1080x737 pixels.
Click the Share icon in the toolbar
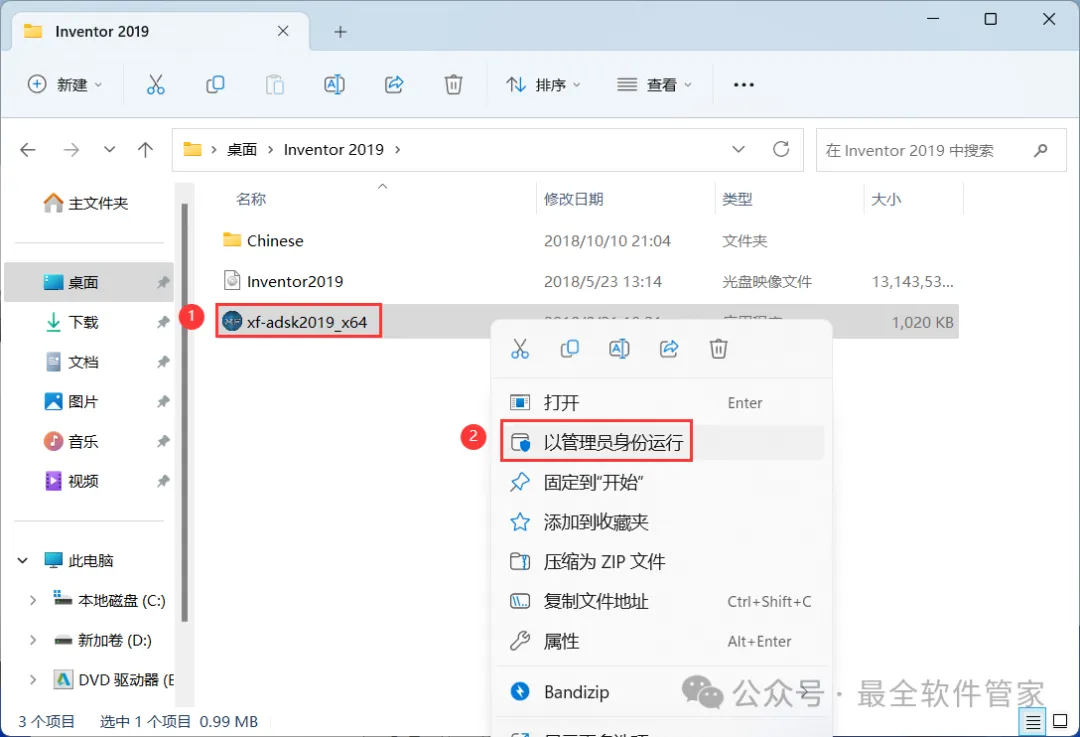click(x=394, y=85)
